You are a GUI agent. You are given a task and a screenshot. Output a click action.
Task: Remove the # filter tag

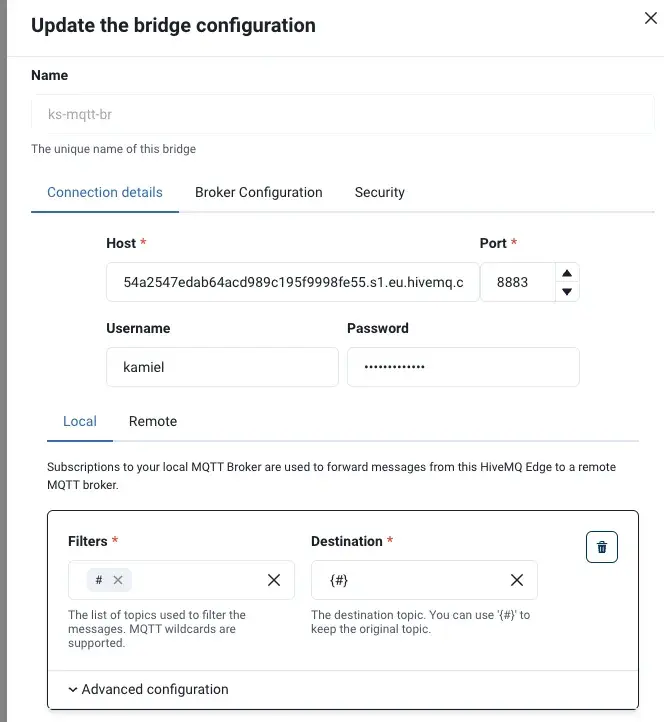[118, 580]
